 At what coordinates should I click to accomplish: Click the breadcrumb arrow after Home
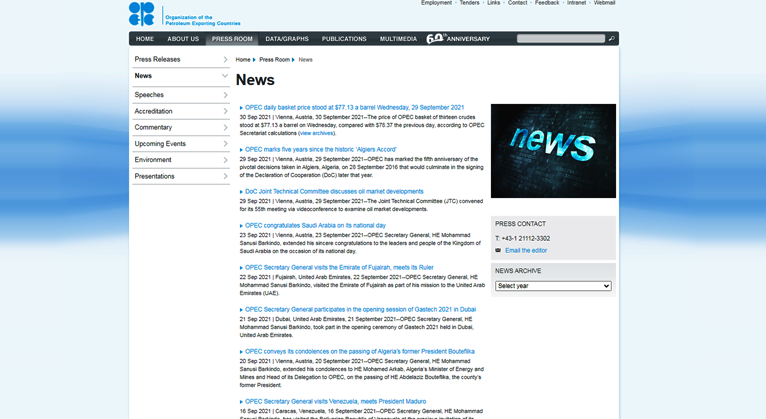tap(254, 60)
